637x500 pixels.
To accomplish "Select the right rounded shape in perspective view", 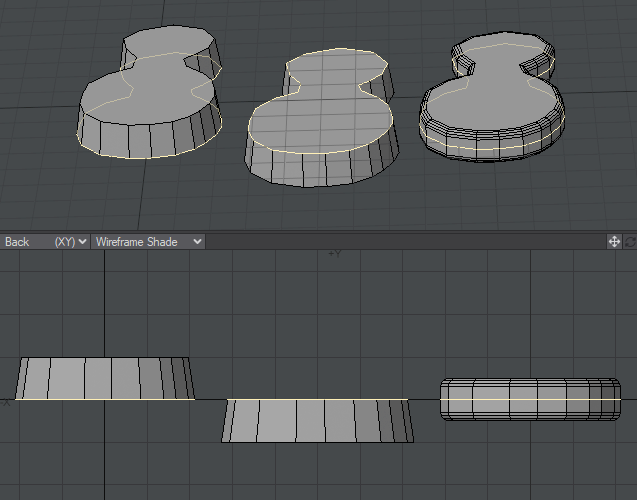I will coord(492,97).
